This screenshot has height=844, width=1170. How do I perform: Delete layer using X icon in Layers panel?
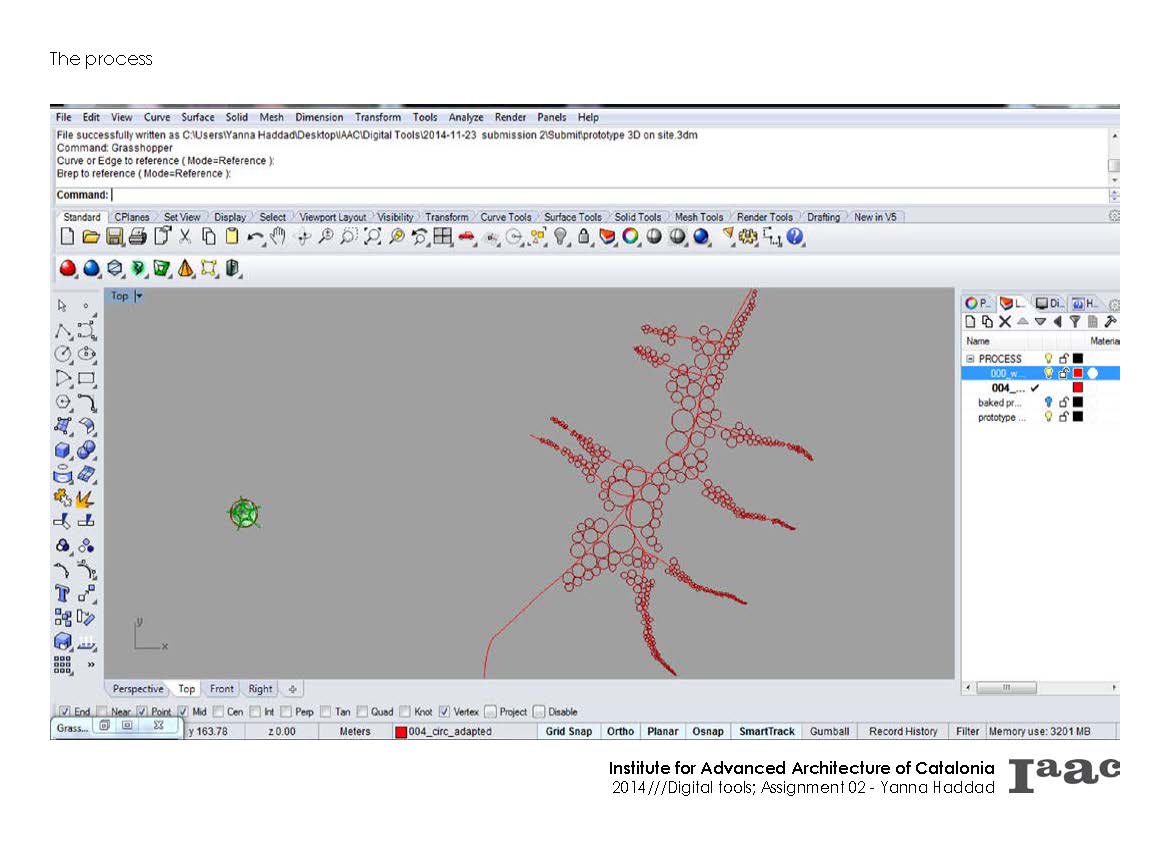click(1005, 322)
